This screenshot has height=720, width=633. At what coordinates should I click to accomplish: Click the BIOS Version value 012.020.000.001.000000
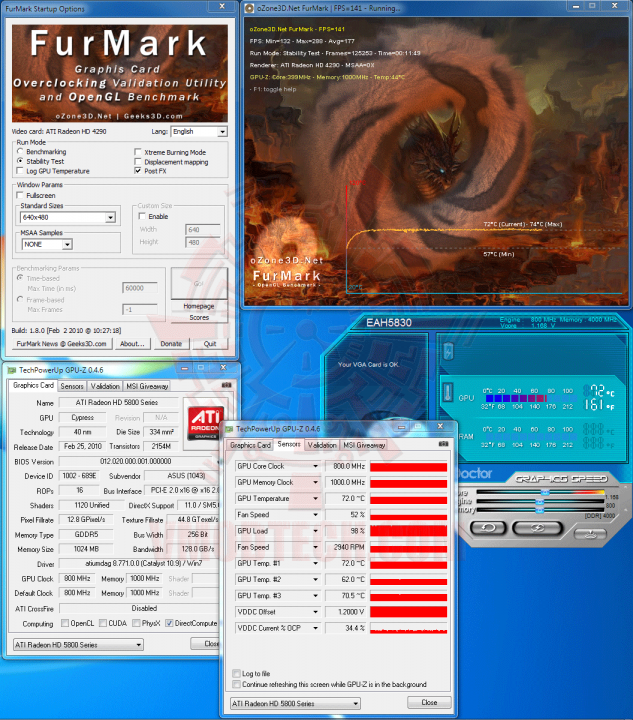[136, 461]
